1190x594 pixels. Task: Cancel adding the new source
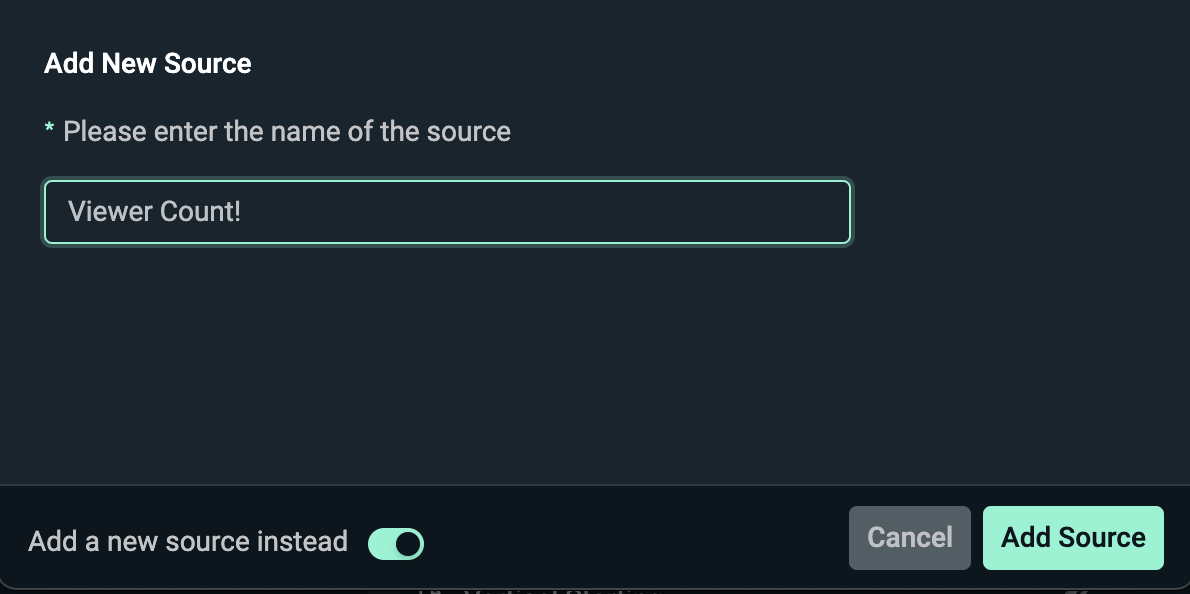click(909, 538)
